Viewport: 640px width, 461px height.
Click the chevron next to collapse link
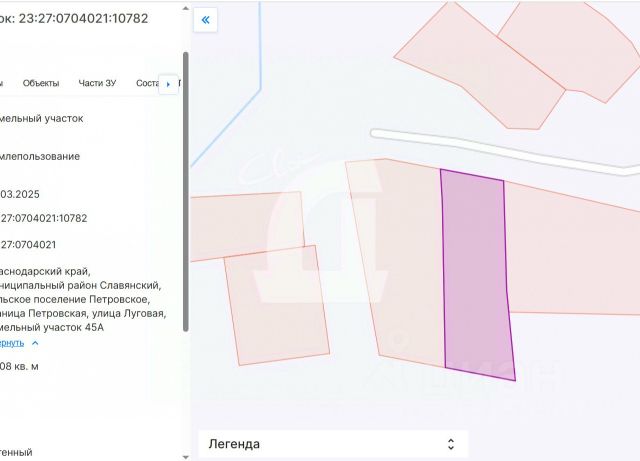35,343
